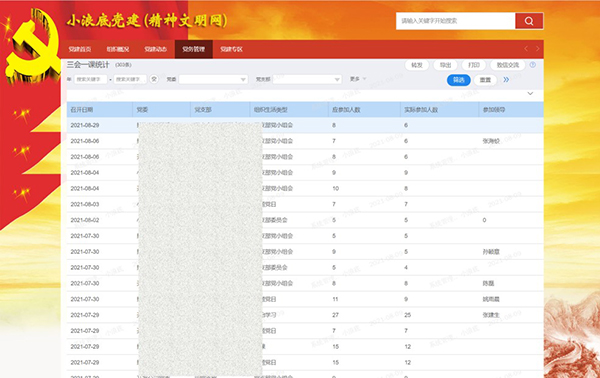Click the 党支部 column header
The width and height of the screenshot is (600, 378).
220,110
